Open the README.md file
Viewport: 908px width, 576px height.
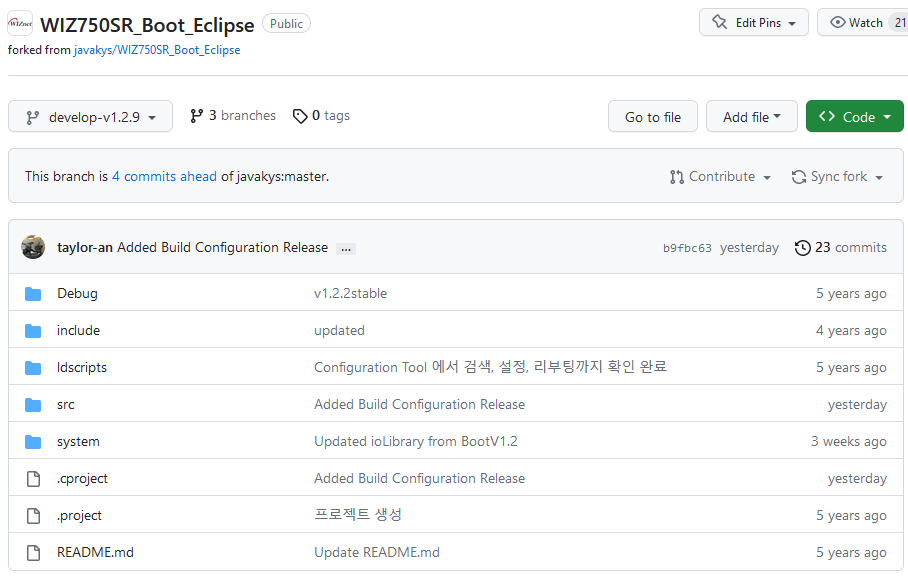(95, 553)
